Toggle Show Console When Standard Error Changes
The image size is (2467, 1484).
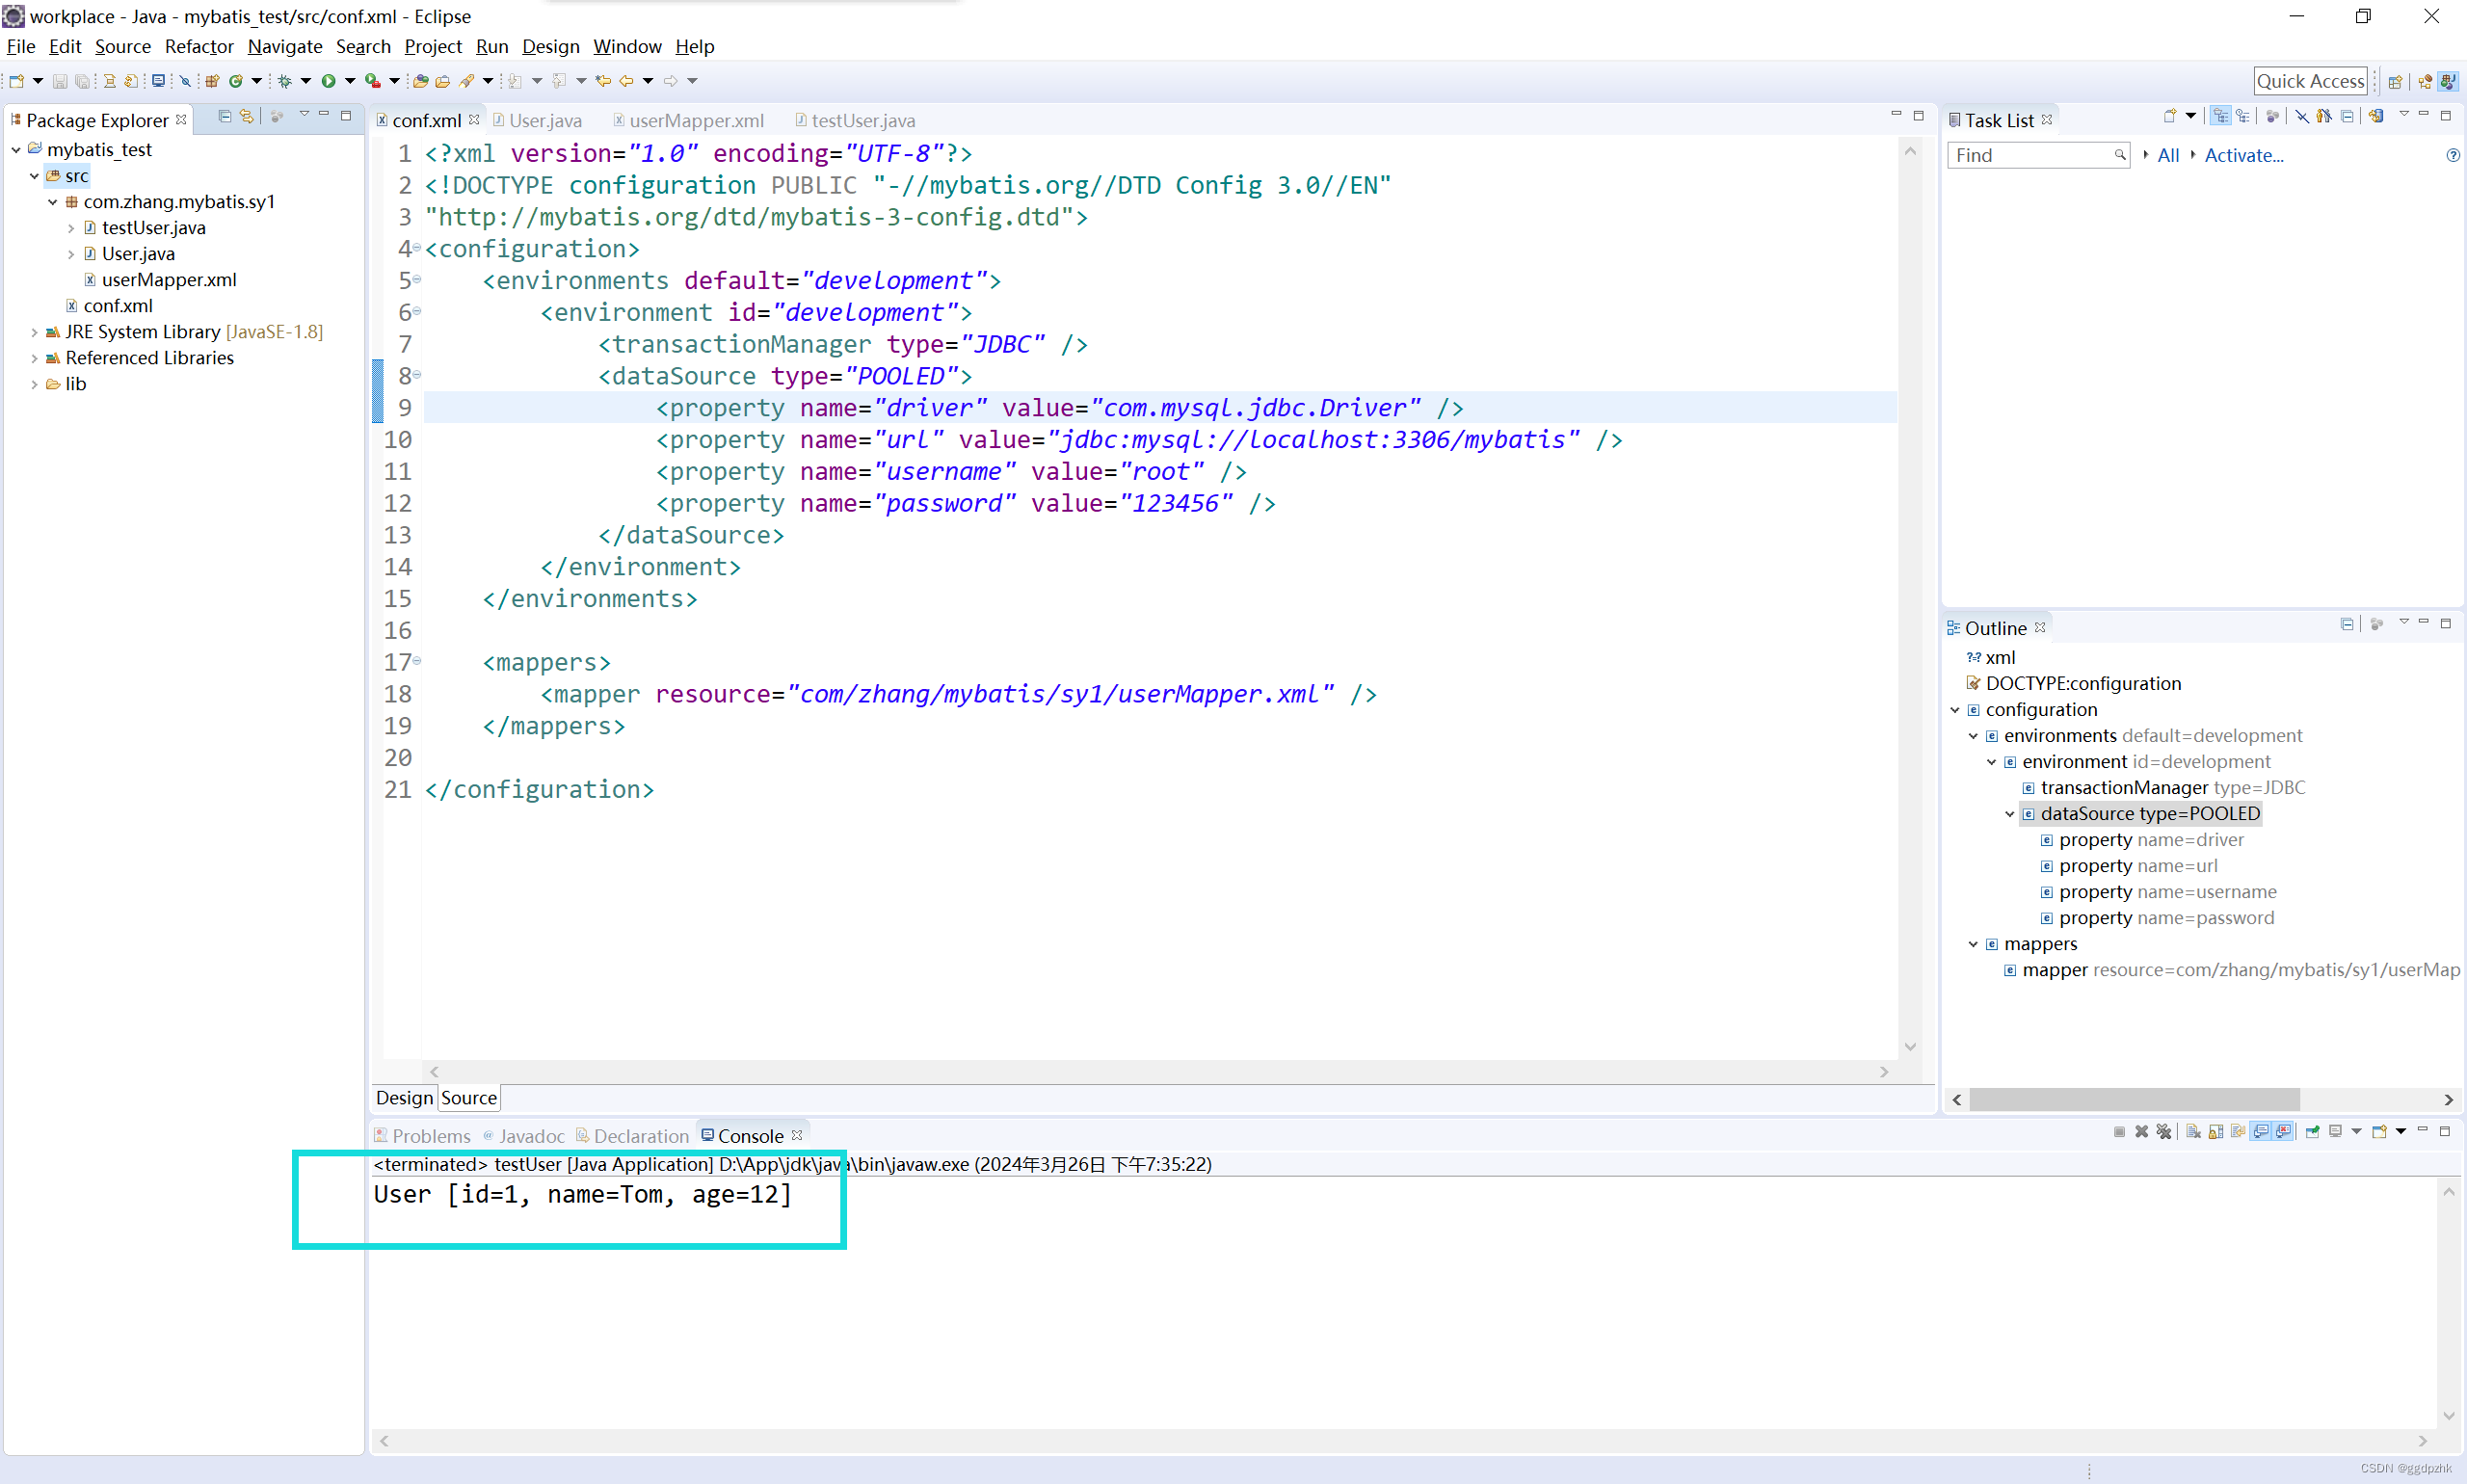pos(2283,1132)
